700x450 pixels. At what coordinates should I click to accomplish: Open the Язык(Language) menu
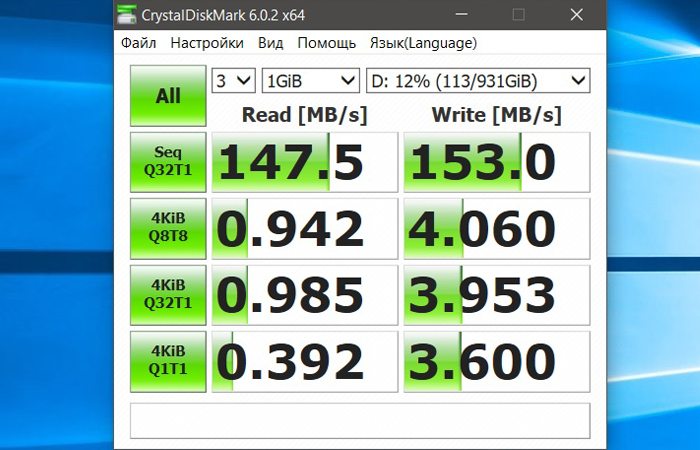point(423,43)
